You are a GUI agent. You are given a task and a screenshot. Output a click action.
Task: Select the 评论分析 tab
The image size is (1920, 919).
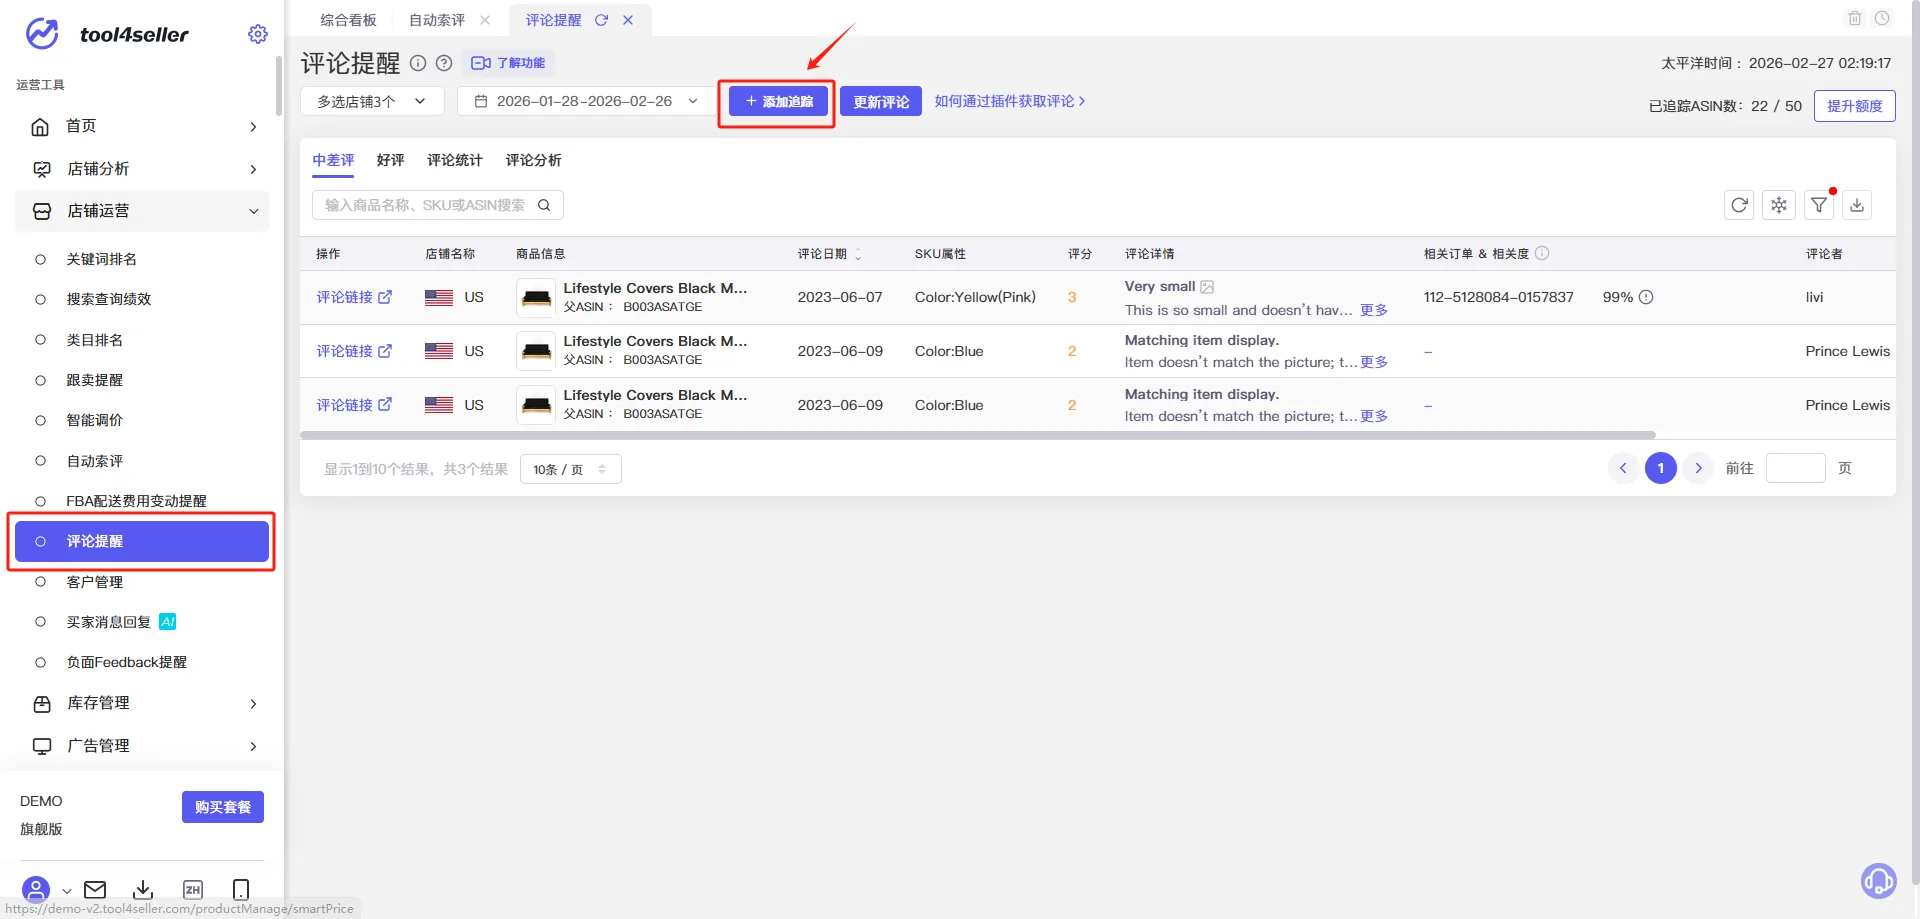(x=533, y=160)
